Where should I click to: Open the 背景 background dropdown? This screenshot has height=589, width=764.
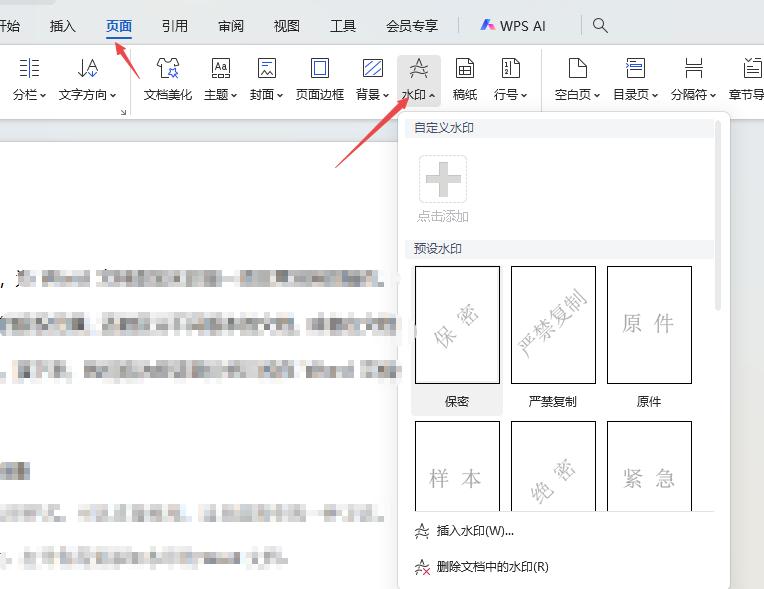pos(372,79)
